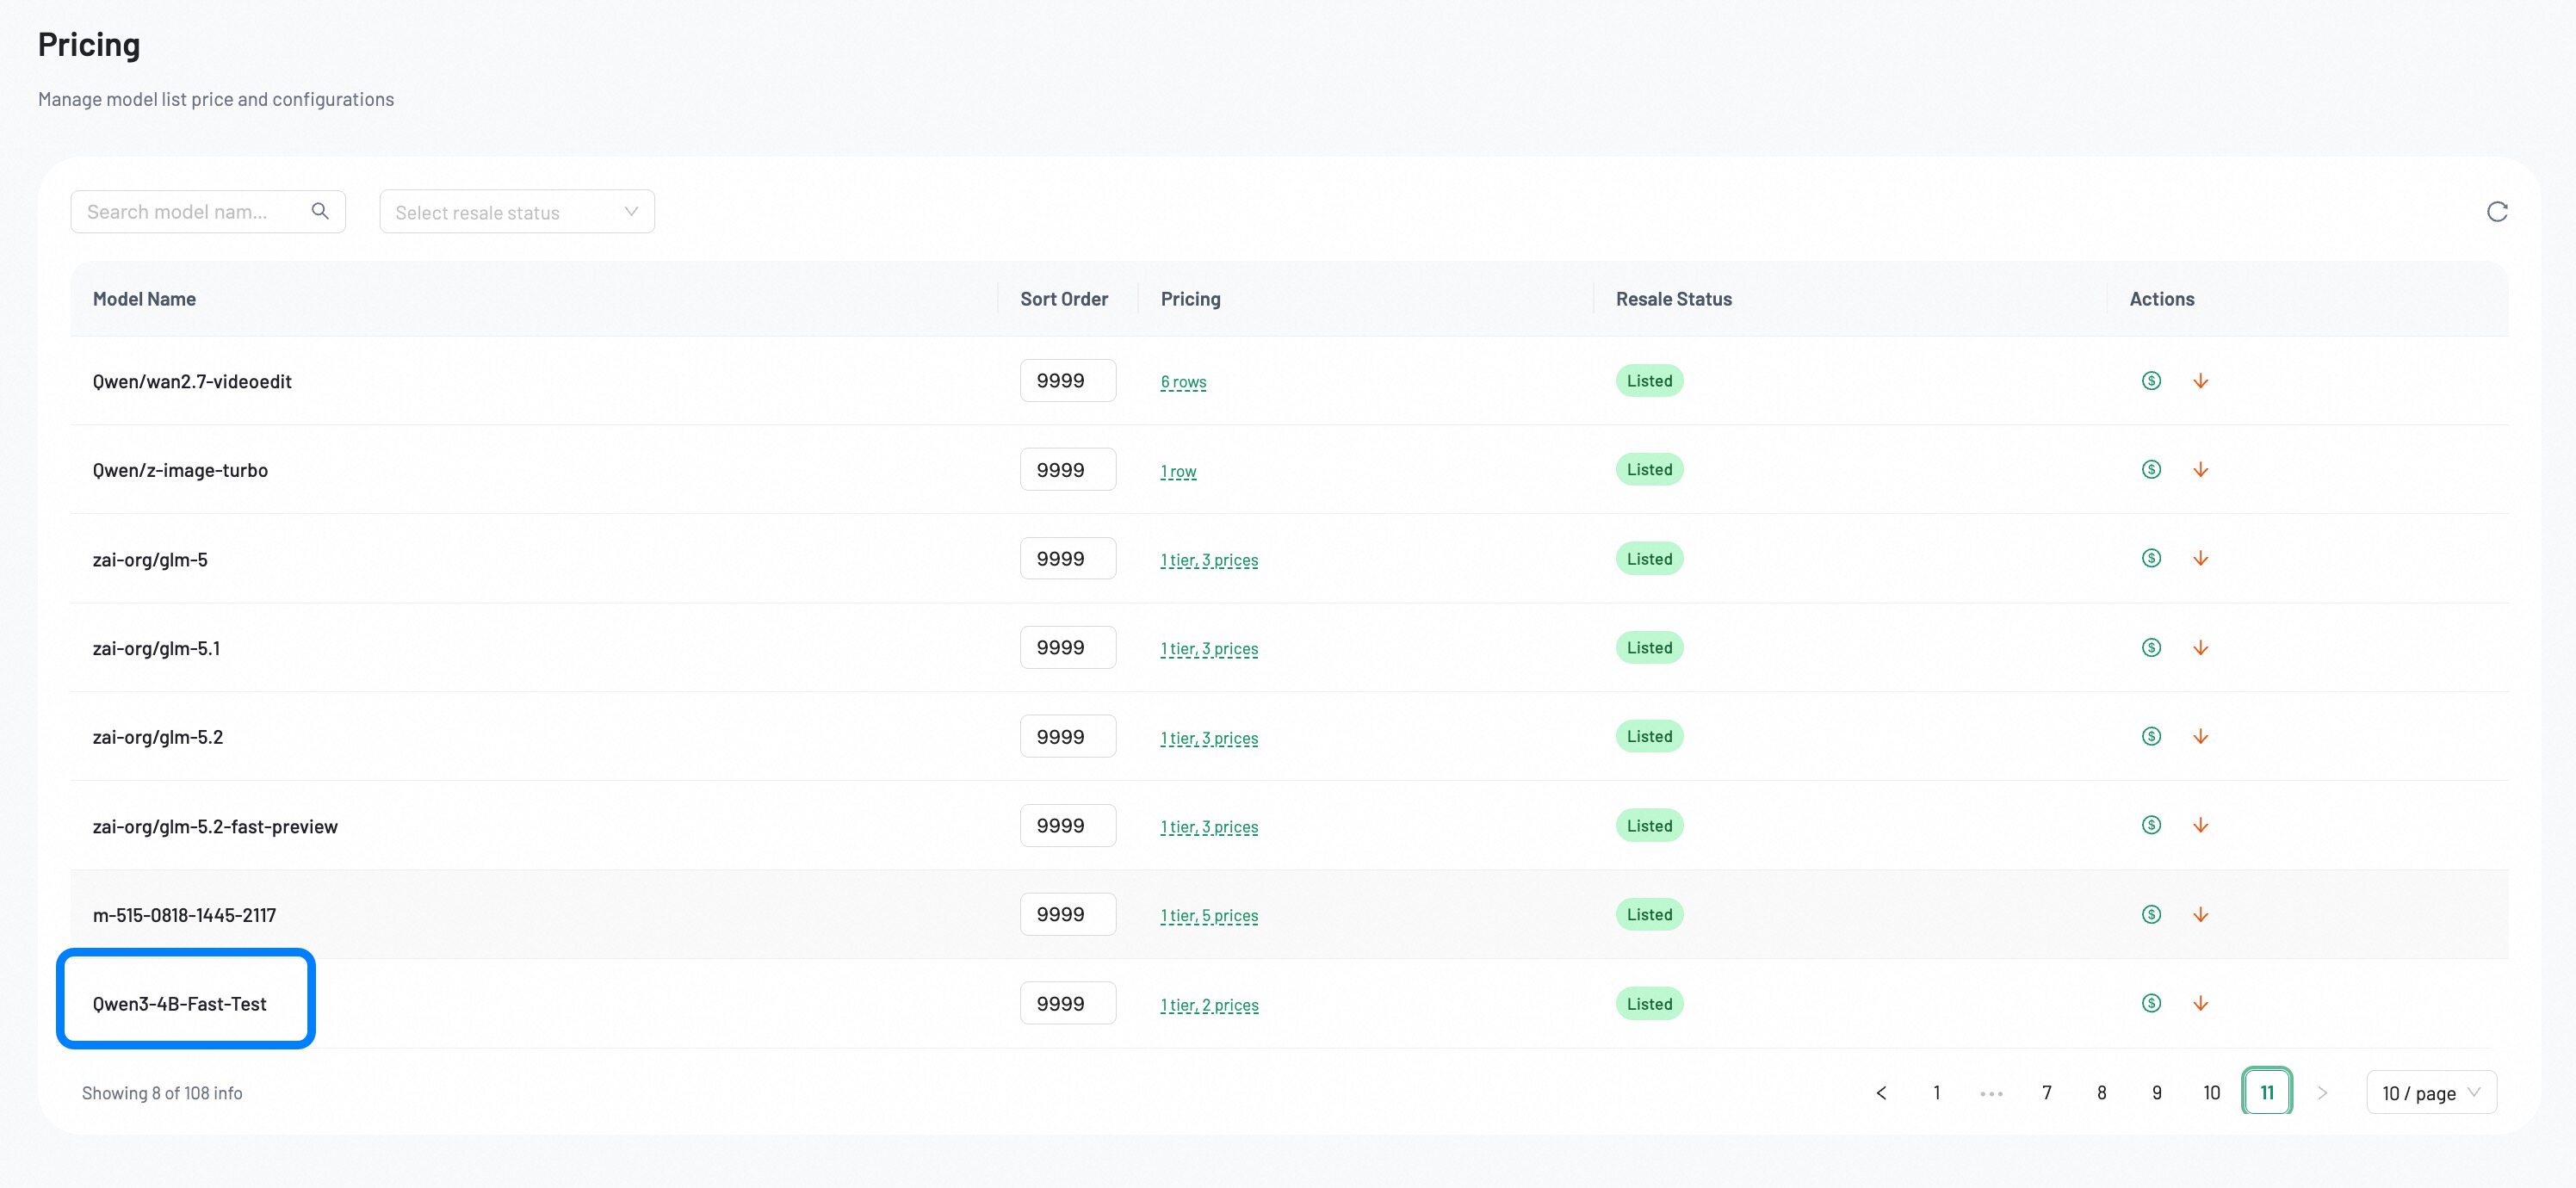This screenshot has width=2576, height=1188.
Task: Go to page 9
Action: click(2156, 1092)
